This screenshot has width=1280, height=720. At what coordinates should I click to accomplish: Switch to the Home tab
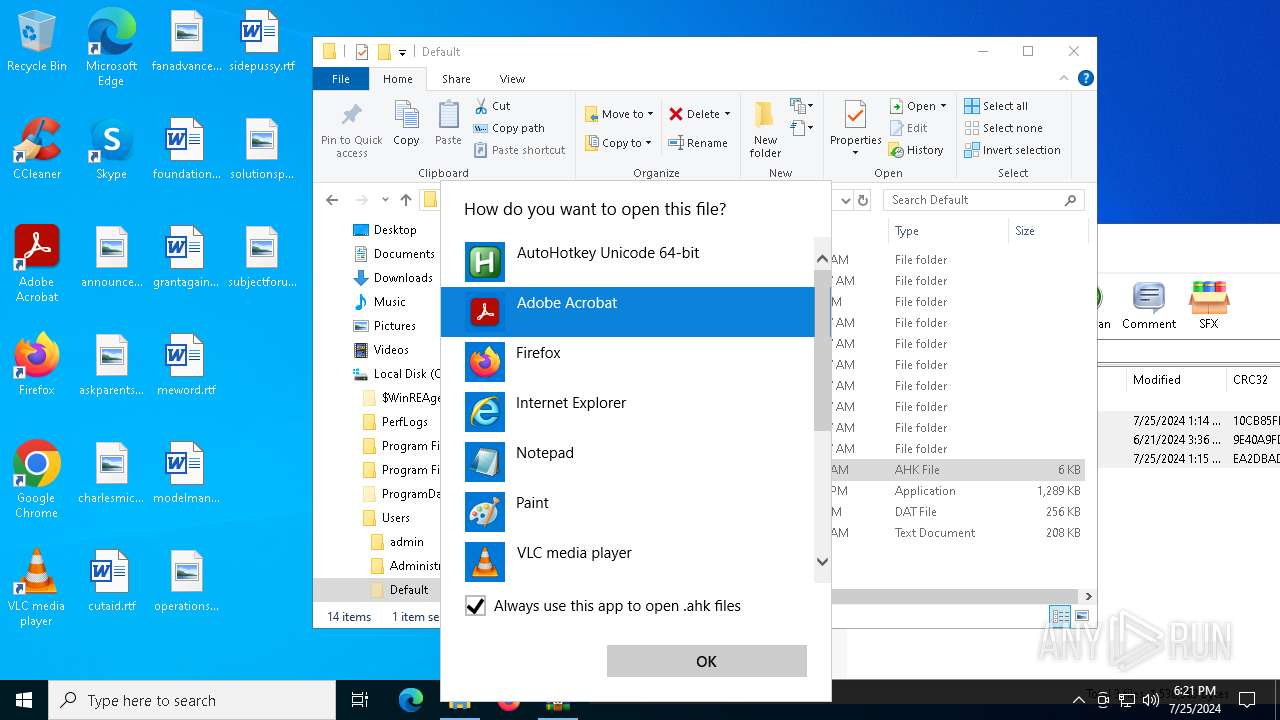pyautogui.click(x=397, y=79)
